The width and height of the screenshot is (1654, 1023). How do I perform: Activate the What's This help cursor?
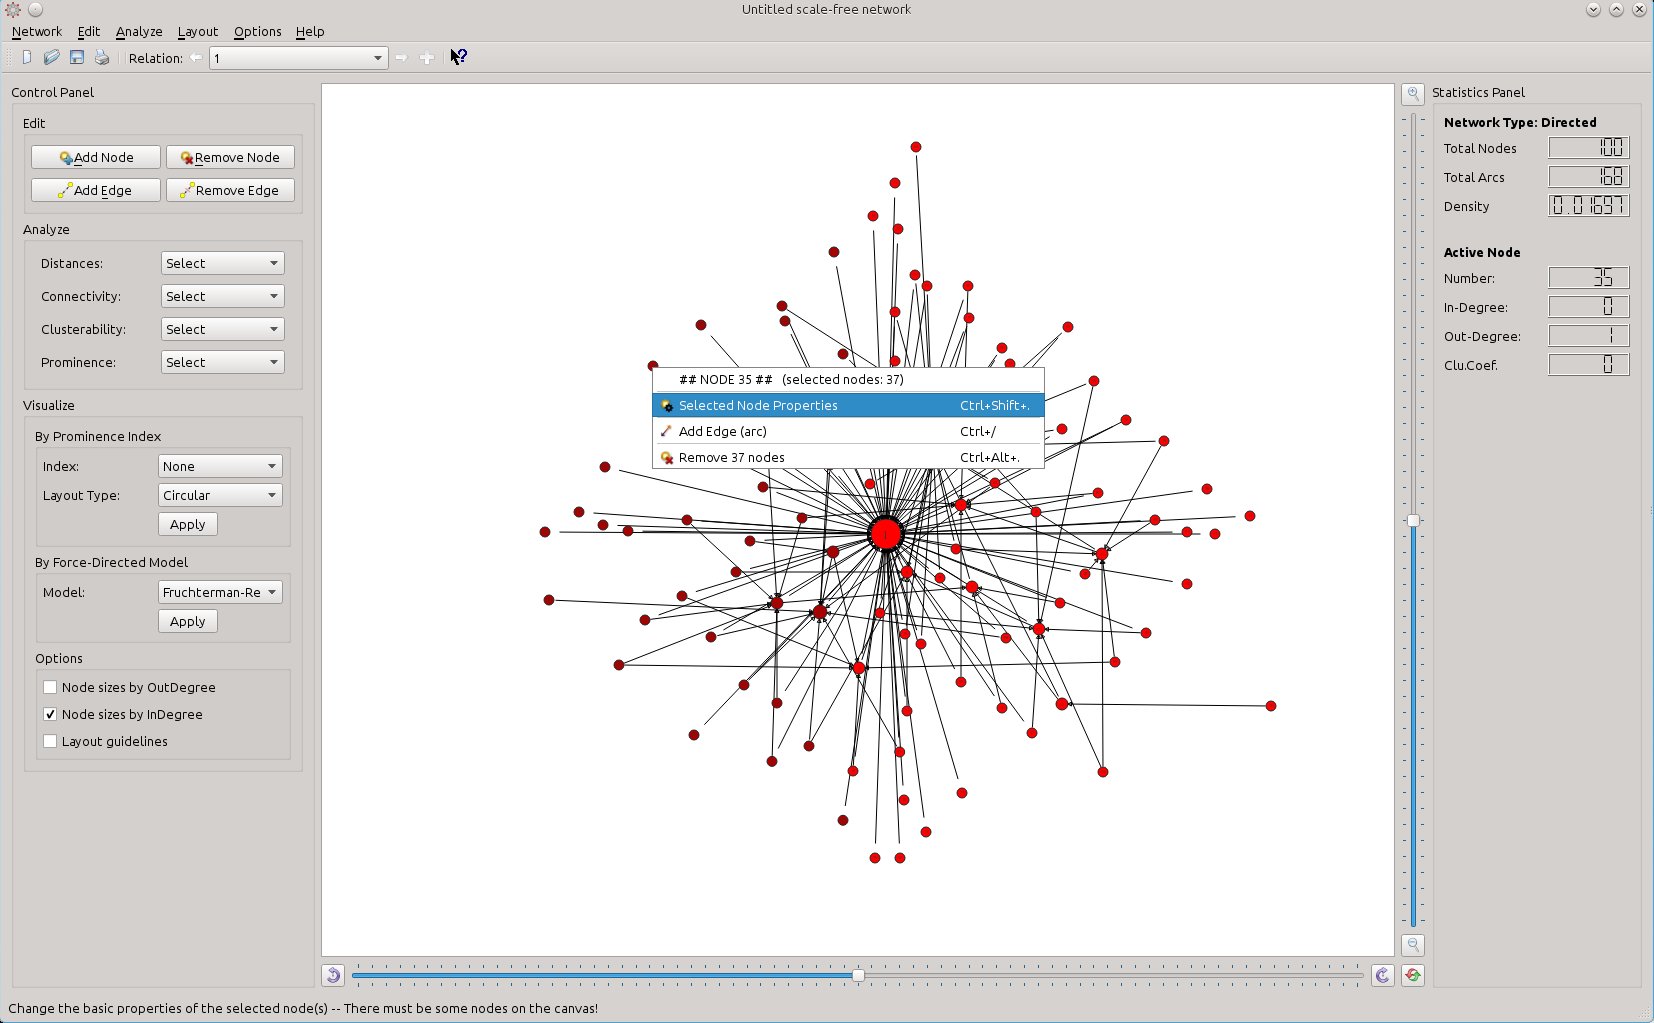pos(458,57)
